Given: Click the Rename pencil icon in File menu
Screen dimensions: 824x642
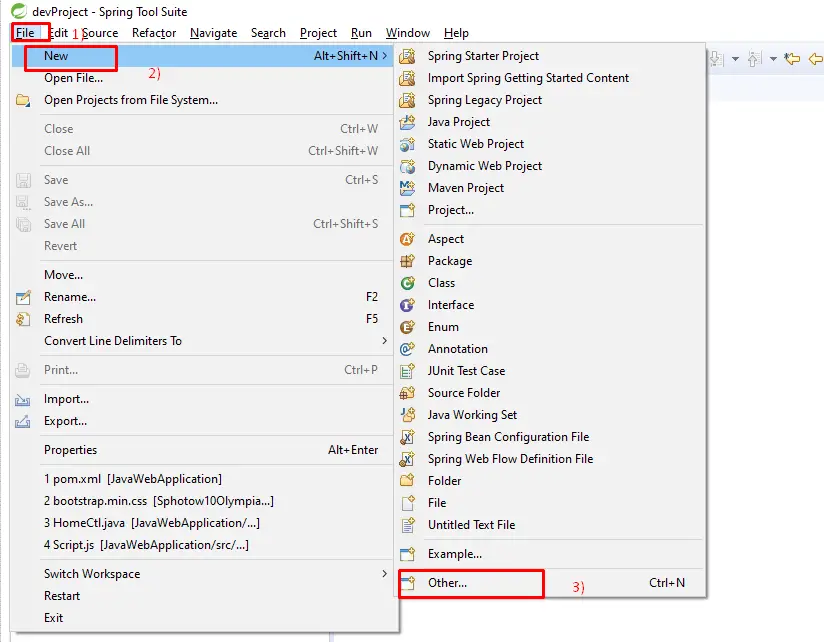Looking at the screenshot, I should coord(23,297).
